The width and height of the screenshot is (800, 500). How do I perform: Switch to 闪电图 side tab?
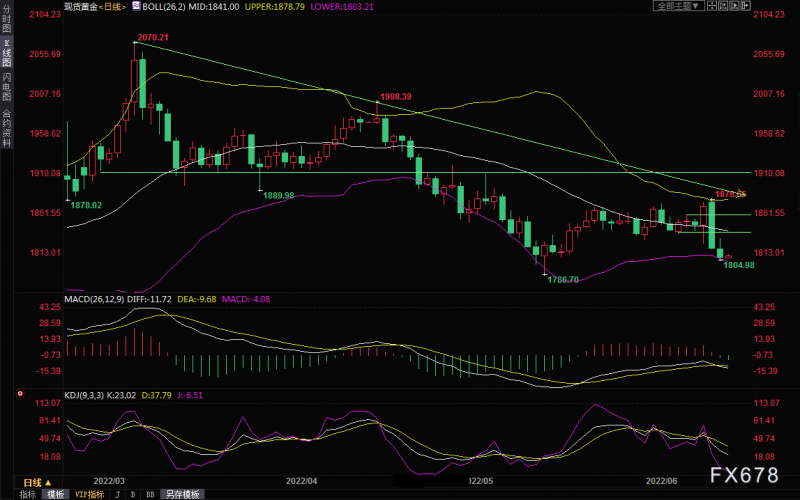point(7,86)
